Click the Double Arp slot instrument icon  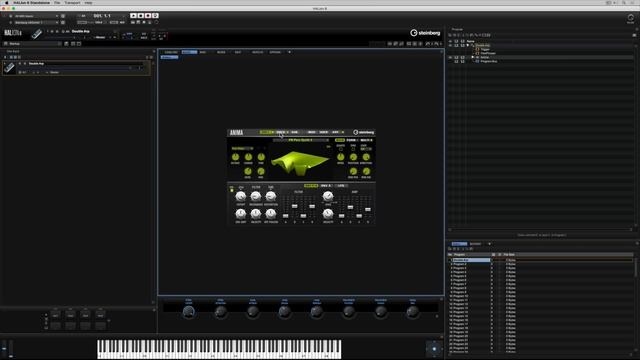point(9,68)
